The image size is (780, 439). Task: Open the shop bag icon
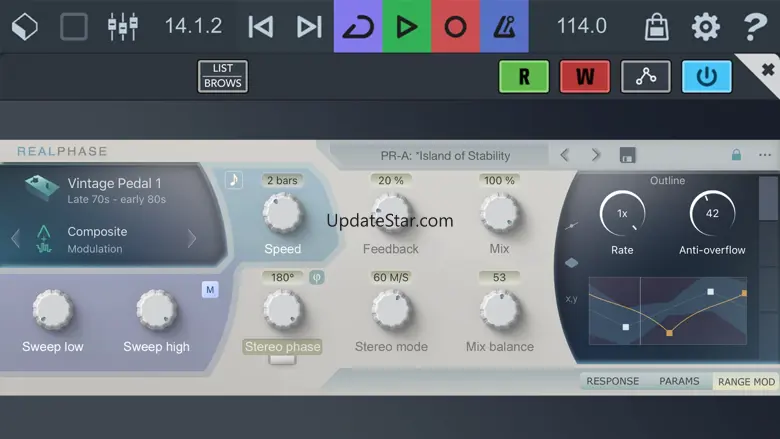click(x=657, y=26)
